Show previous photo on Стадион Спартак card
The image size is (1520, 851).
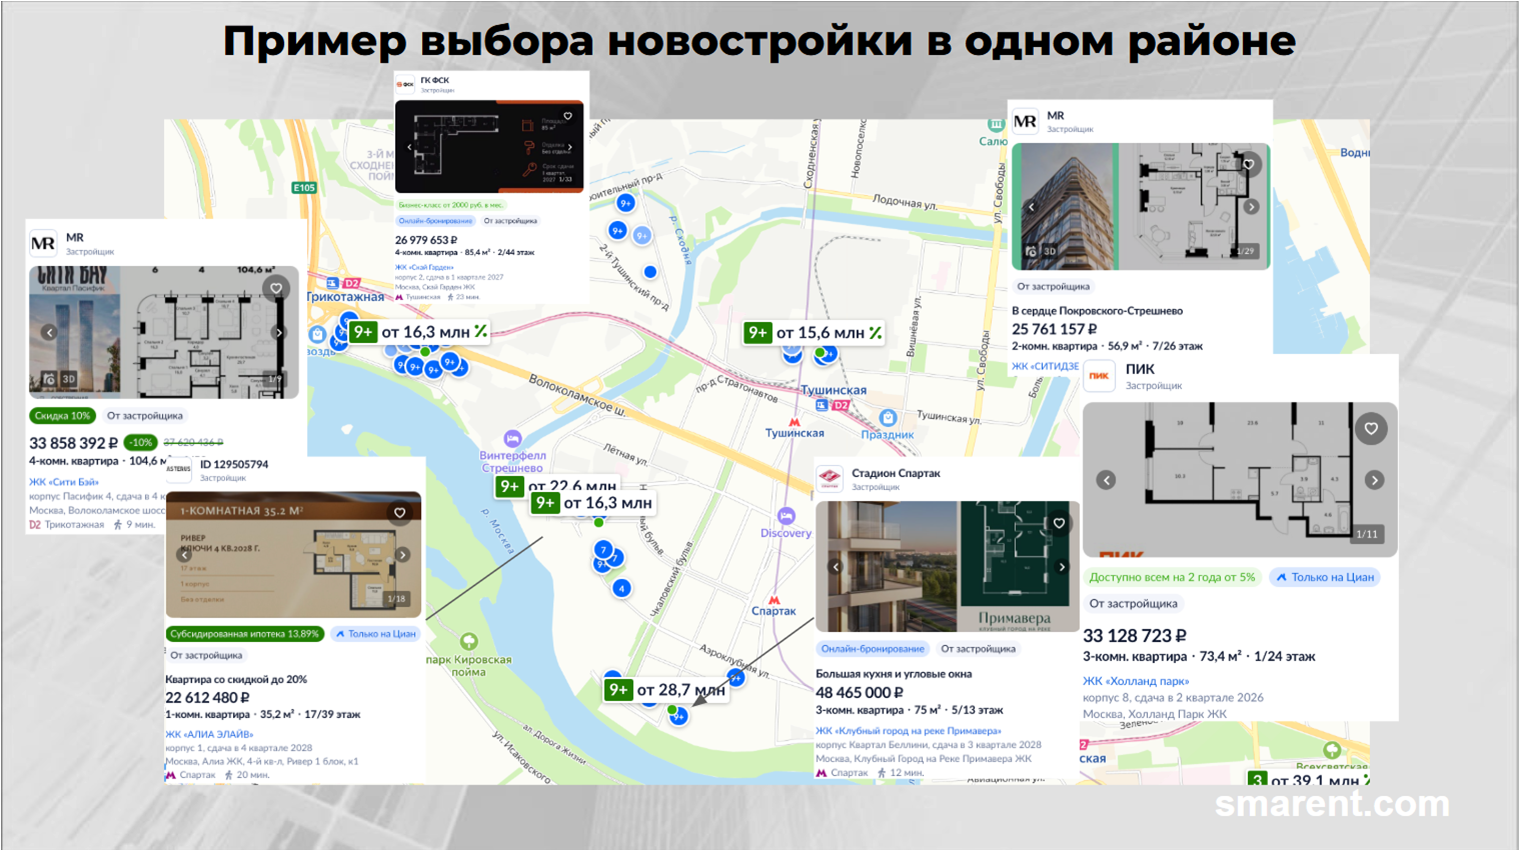point(836,567)
